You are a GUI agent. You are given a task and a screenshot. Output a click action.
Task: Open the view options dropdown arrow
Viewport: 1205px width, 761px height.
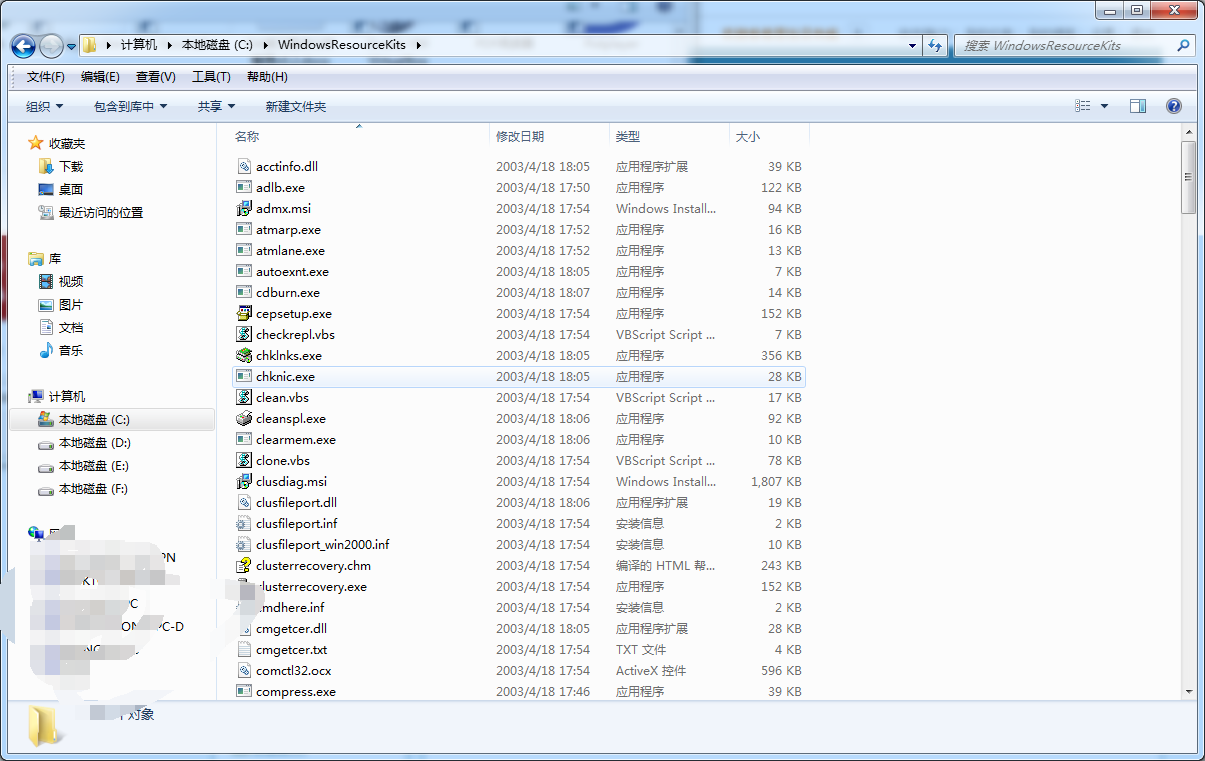point(1104,106)
